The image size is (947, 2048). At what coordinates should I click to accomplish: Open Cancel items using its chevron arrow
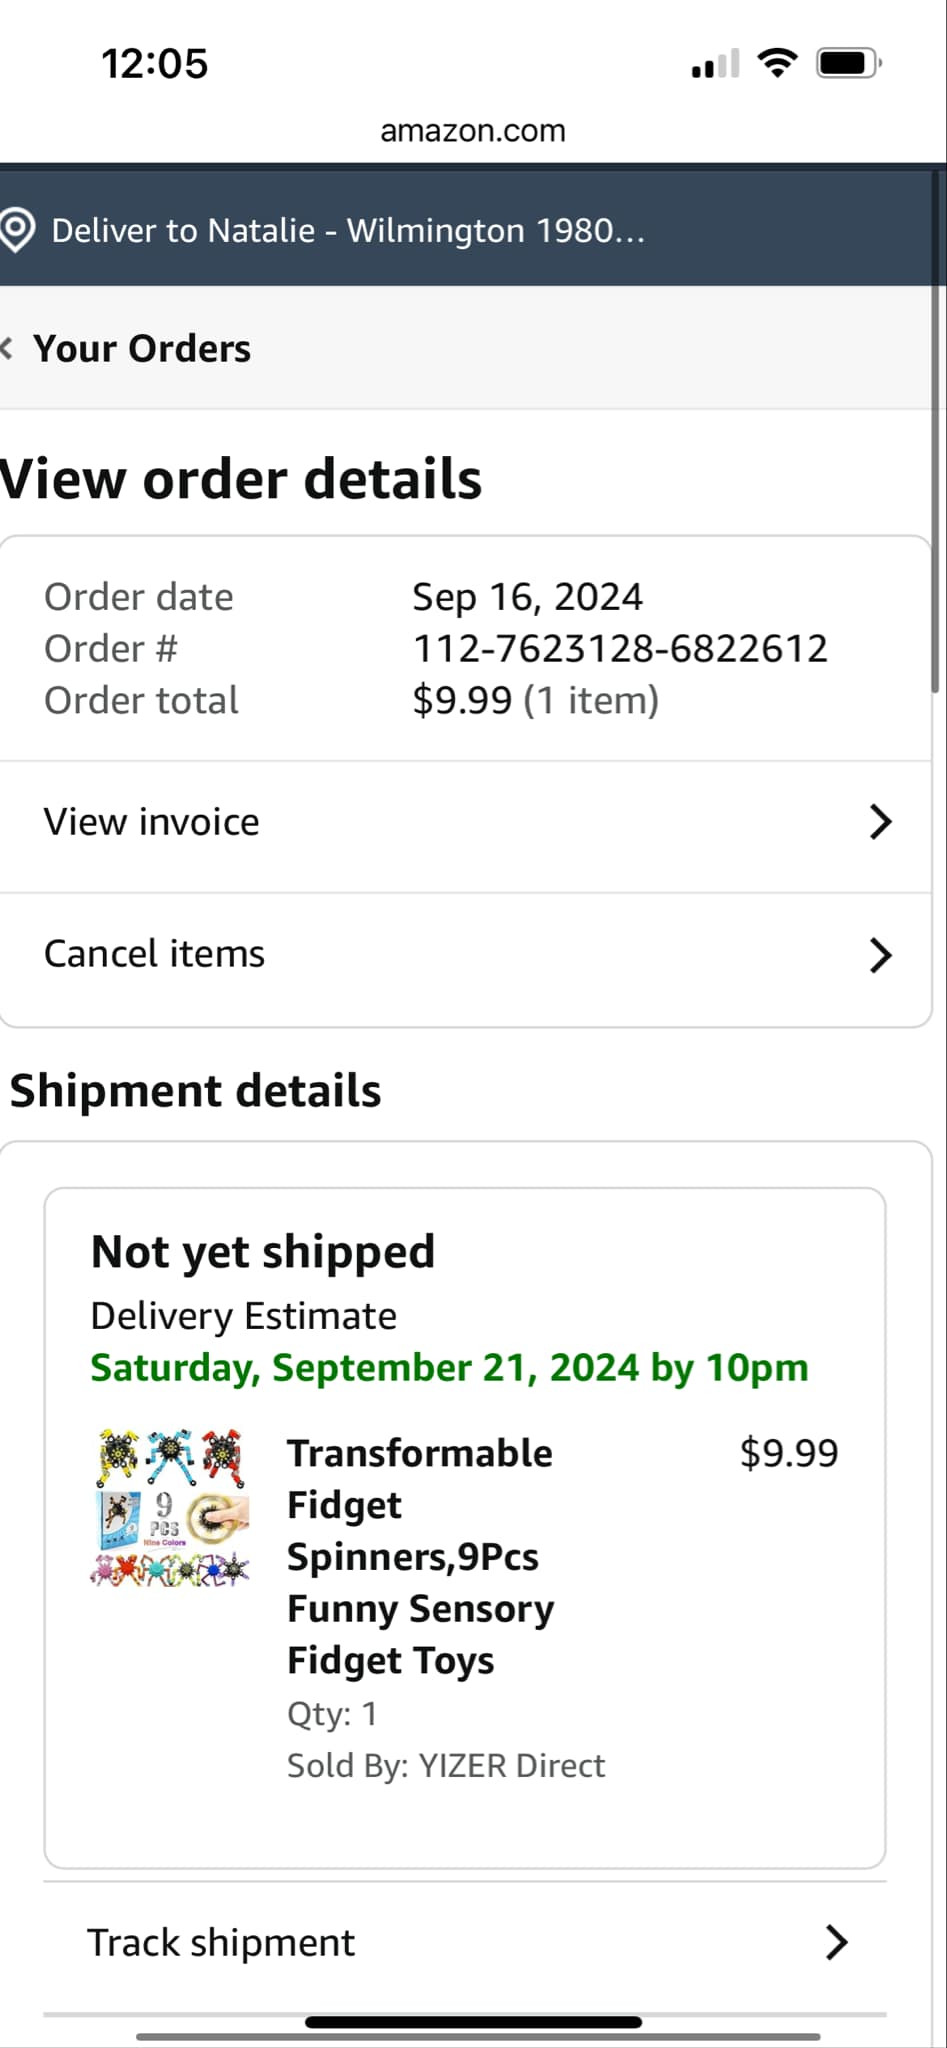(x=880, y=955)
